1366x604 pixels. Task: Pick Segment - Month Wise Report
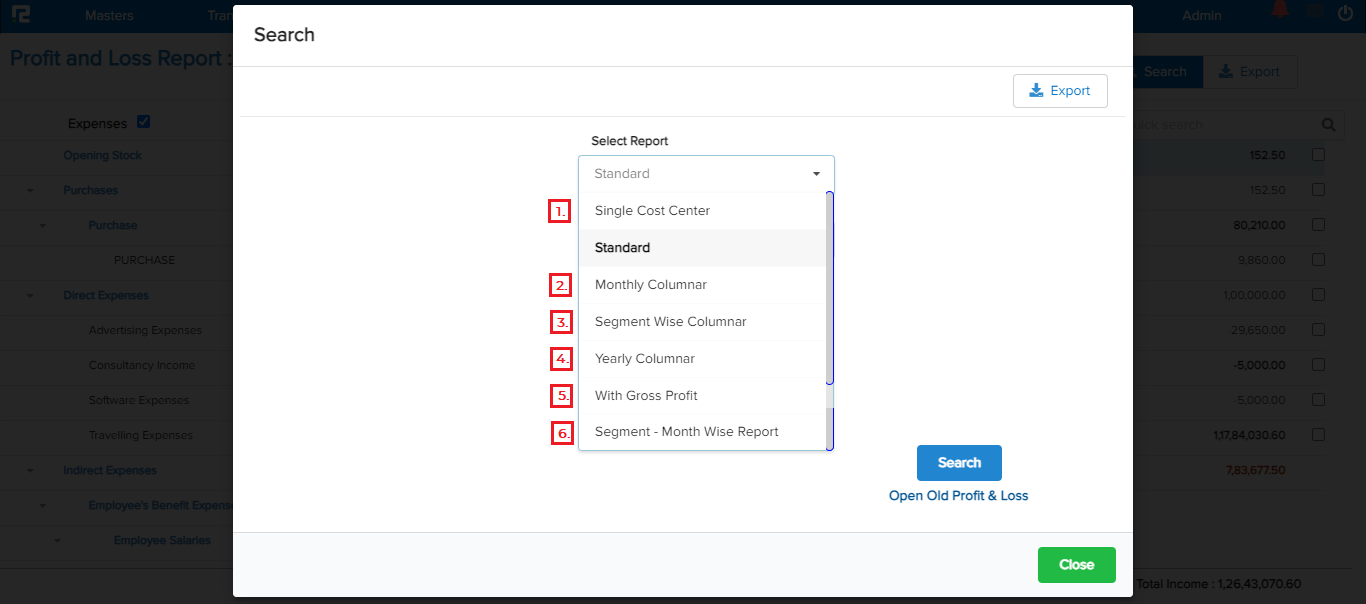[686, 432]
